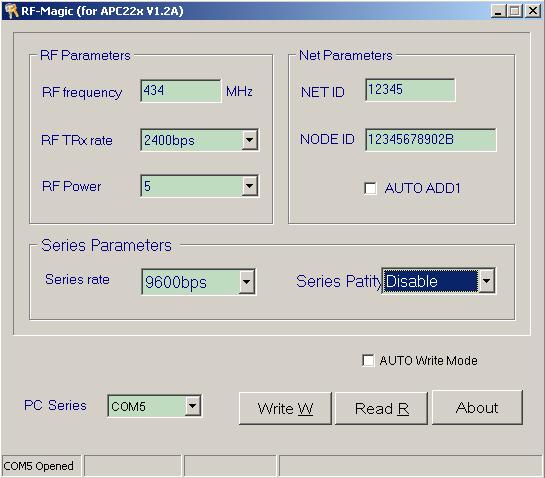Click the RF Parameters group label

[x=85, y=55]
